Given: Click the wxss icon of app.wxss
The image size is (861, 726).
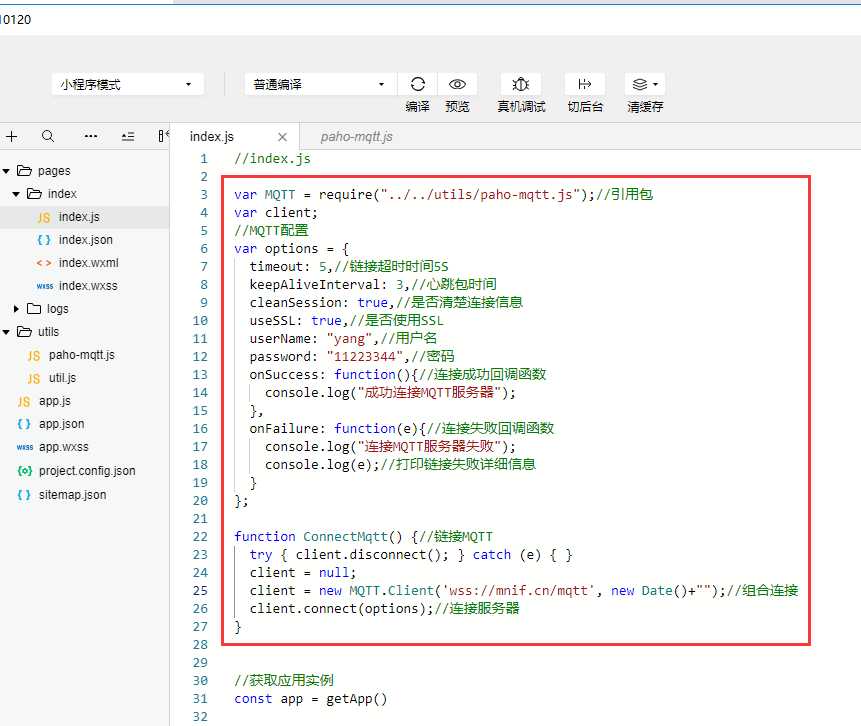Looking at the screenshot, I should (25, 448).
